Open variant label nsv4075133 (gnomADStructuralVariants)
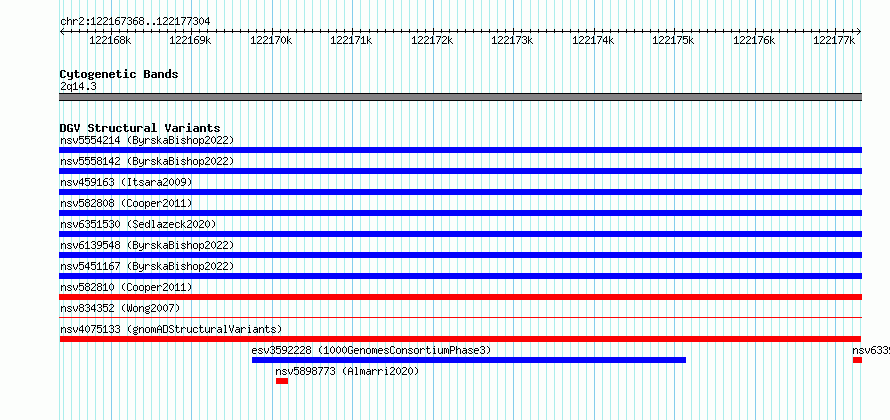The image size is (890, 420). point(171,329)
